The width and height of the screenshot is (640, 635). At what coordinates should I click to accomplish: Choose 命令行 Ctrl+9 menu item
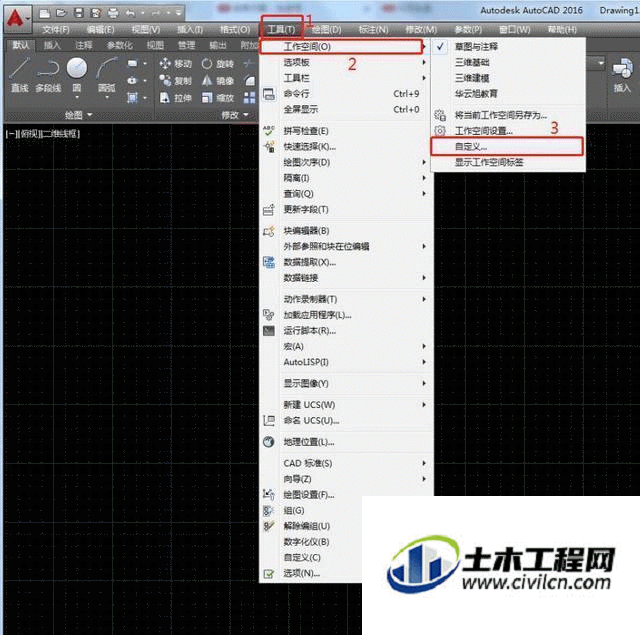[346, 94]
